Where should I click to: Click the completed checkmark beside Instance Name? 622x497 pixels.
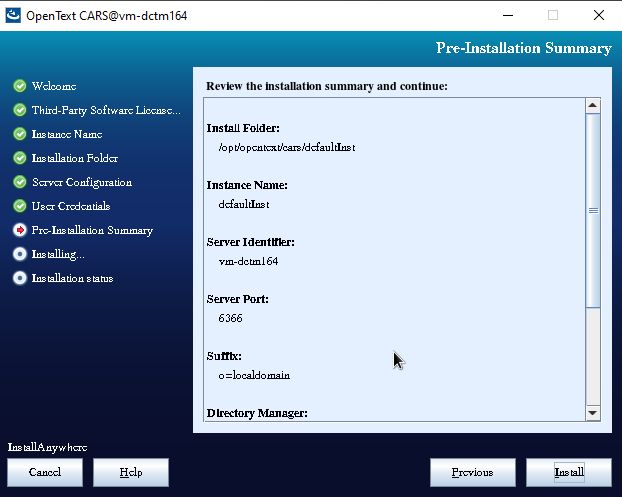coord(19,134)
